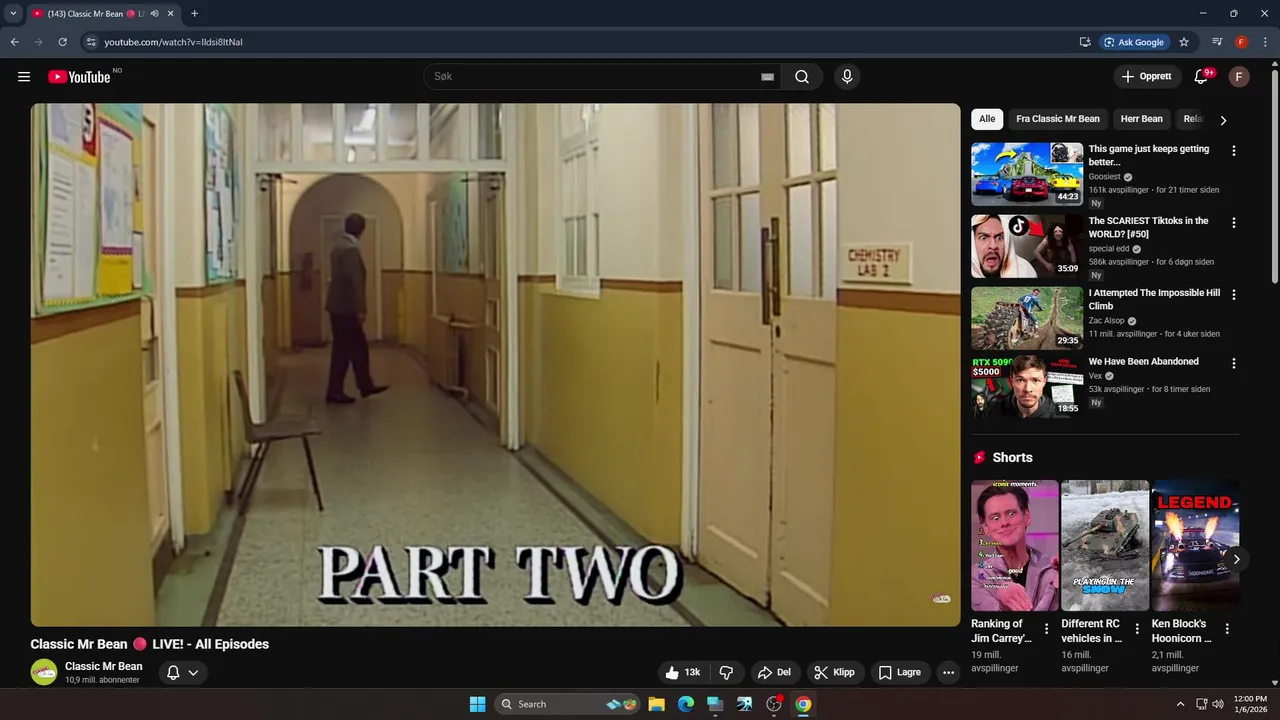
Task: Reload the page
Action: 62,42
